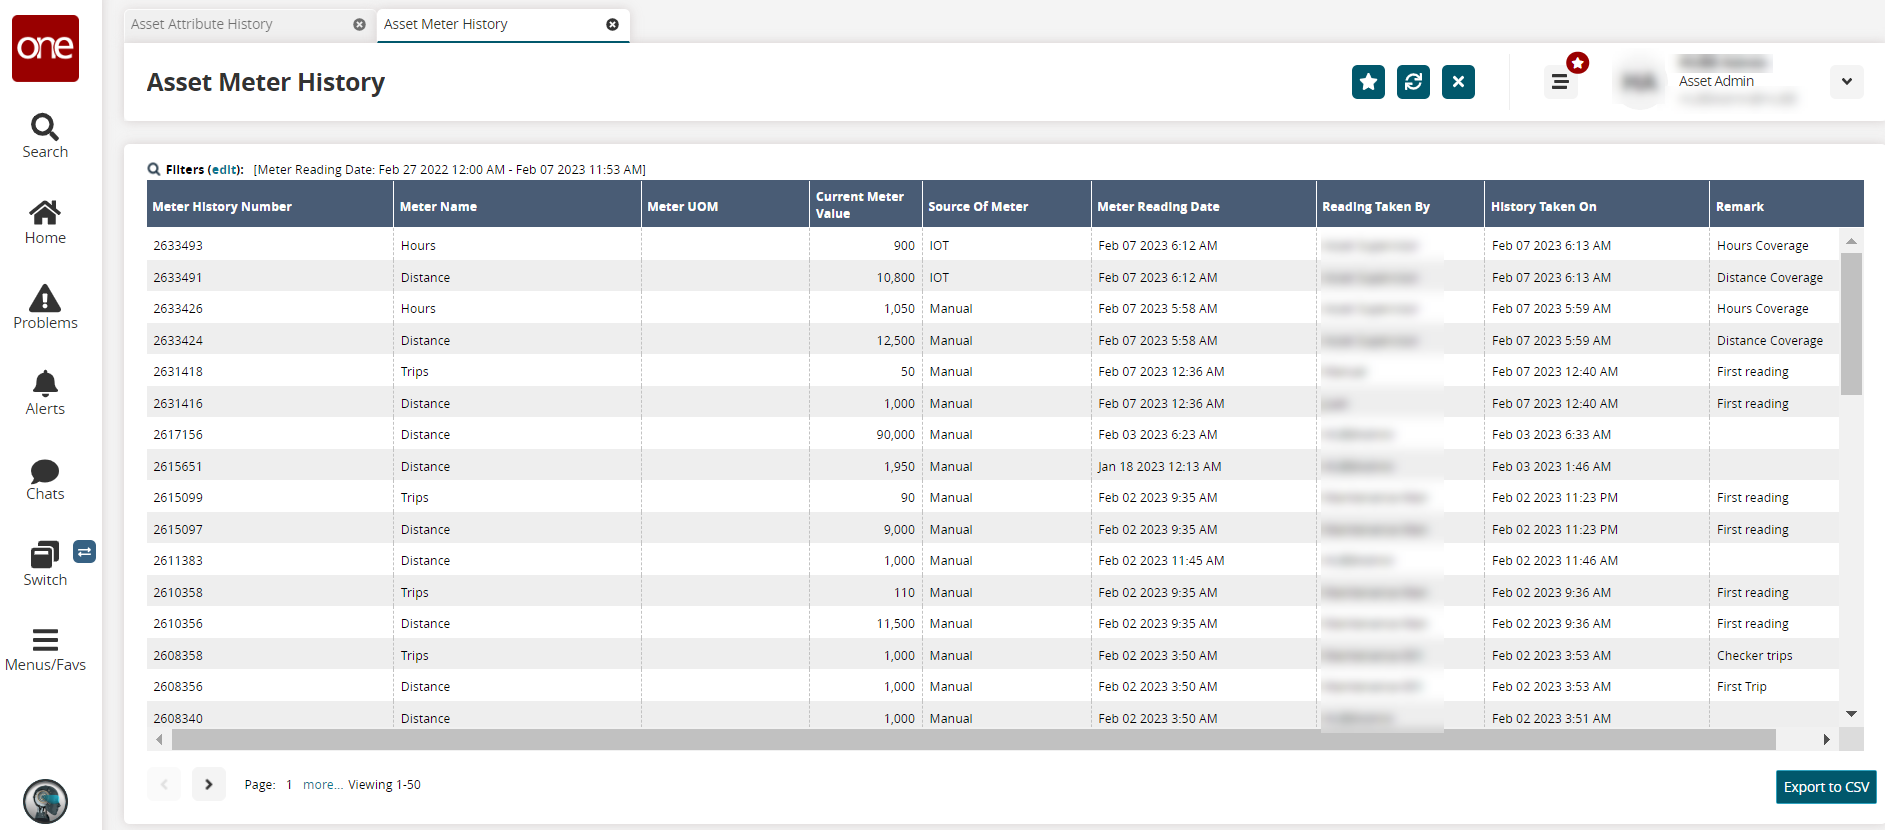
Task: Open the notifications menu icon with red badge
Action: point(1560,82)
